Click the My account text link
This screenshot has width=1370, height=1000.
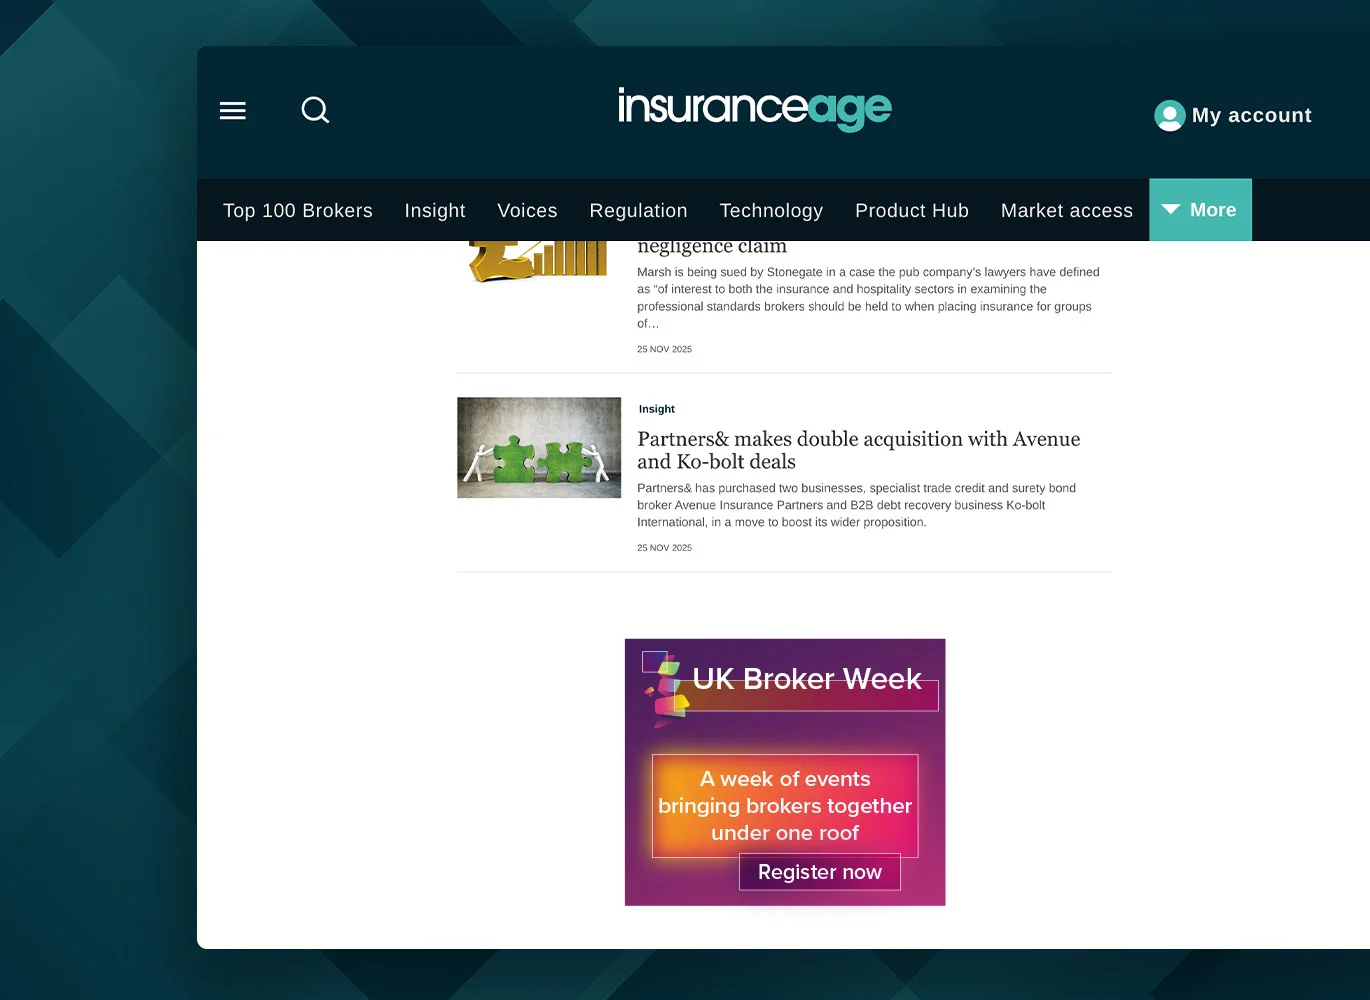pos(1251,116)
